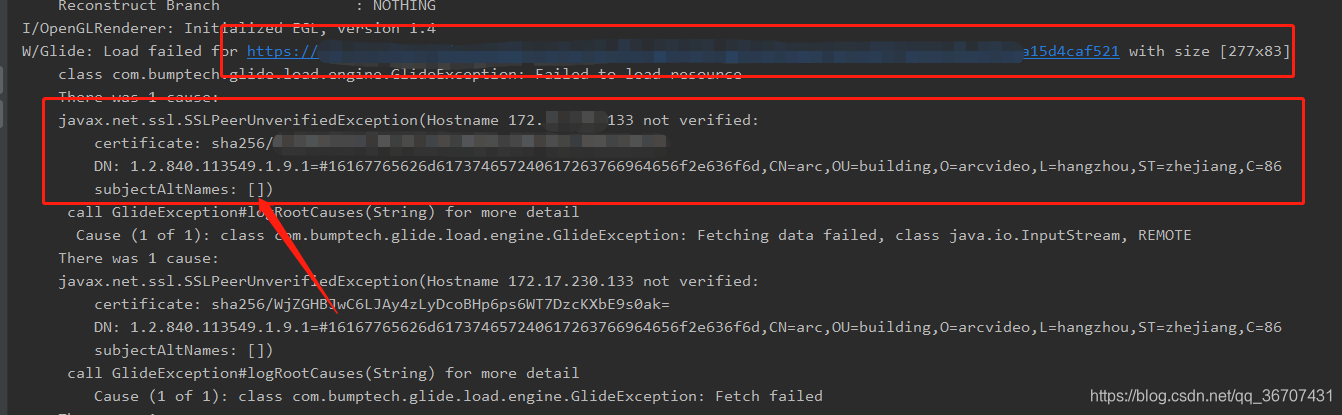Click the lower tool tab on left edge
The height and width of the screenshot is (415, 1342).
[x=2, y=114]
